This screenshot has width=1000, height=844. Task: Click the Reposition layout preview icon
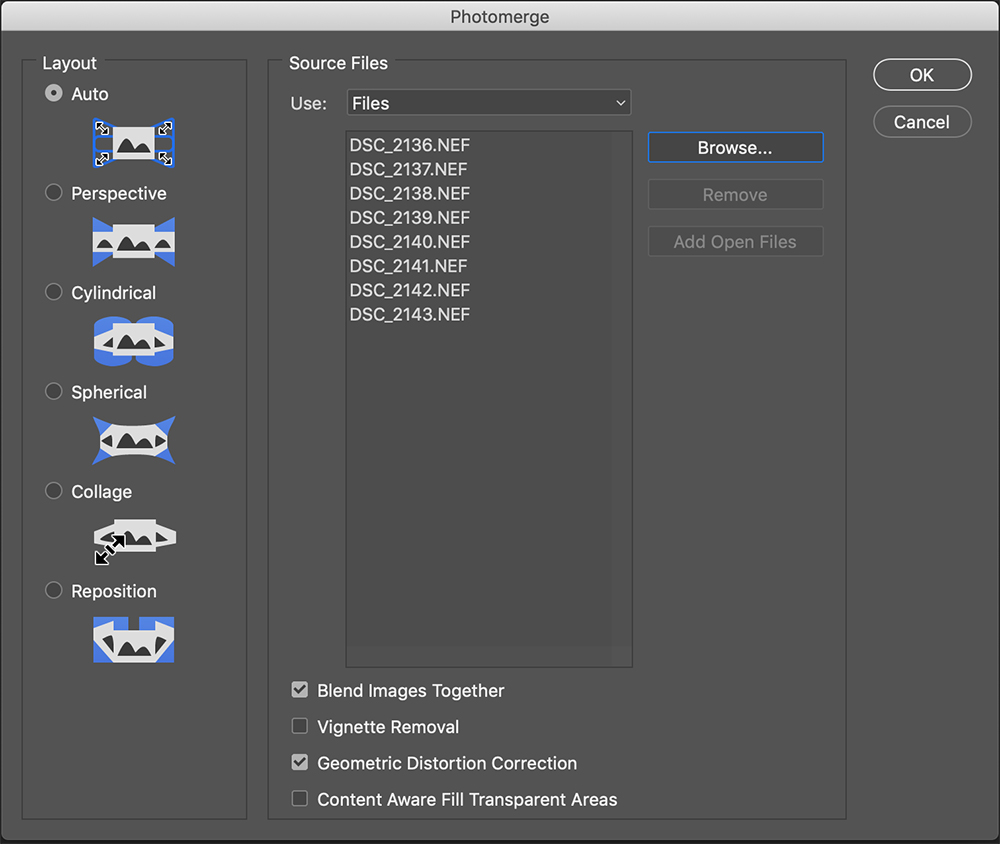133,639
